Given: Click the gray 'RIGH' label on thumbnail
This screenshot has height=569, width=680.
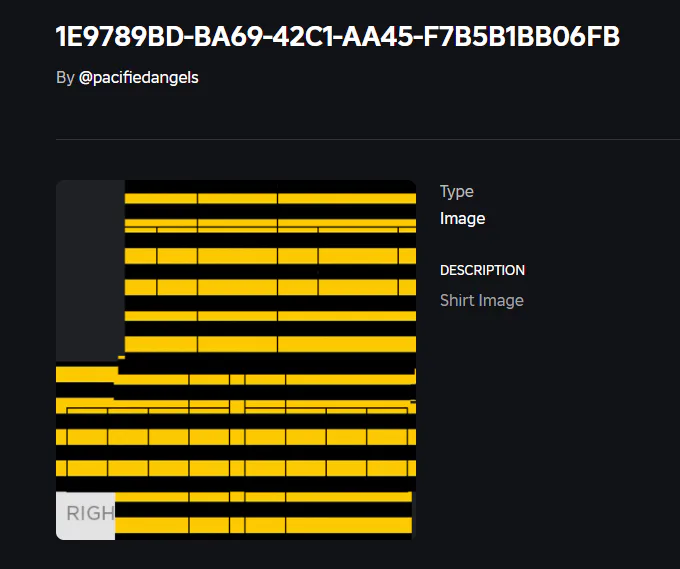Looking at the screenshot, I should point(86,514).
